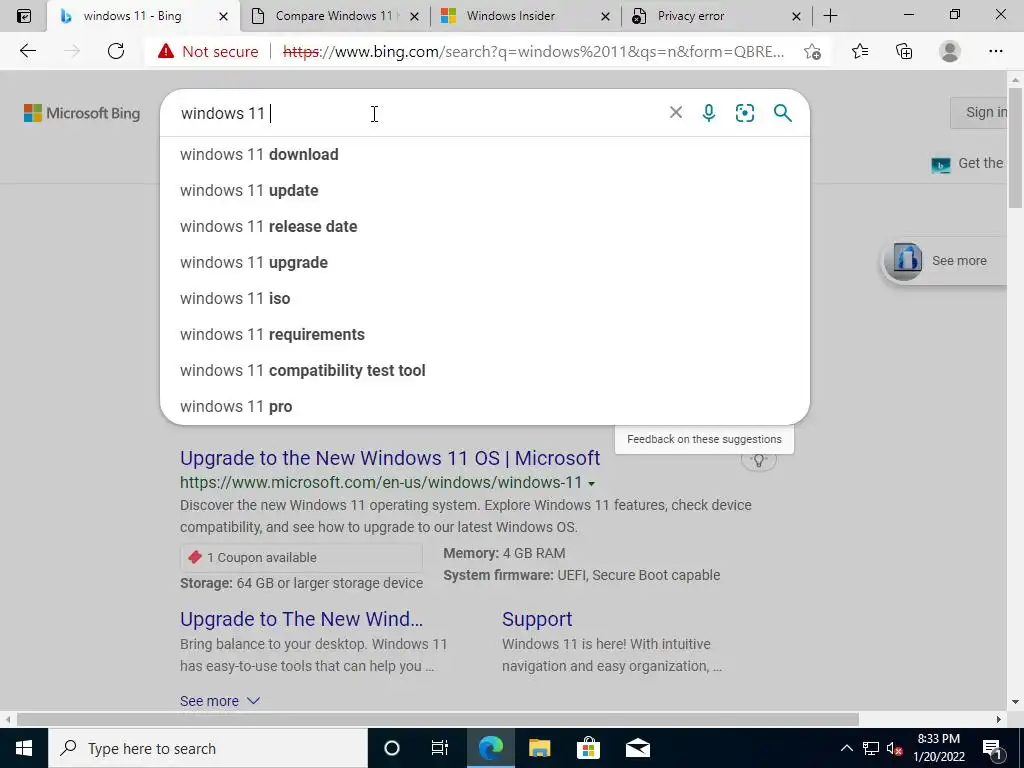Viewport: 1024px width, 768px height.
Task: Open File Explorer from taskbar
Action: click(539, 748)
